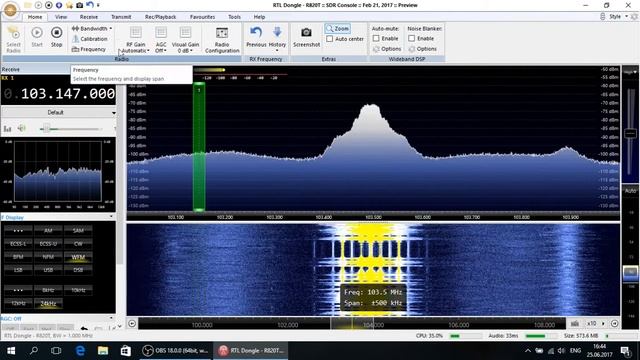Click the left circular arrow below waterfall

[x=132, y=324]
